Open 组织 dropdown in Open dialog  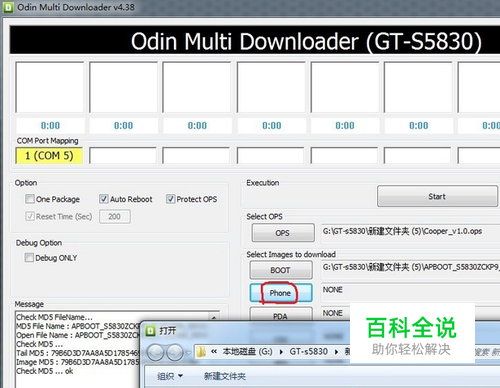170,376
